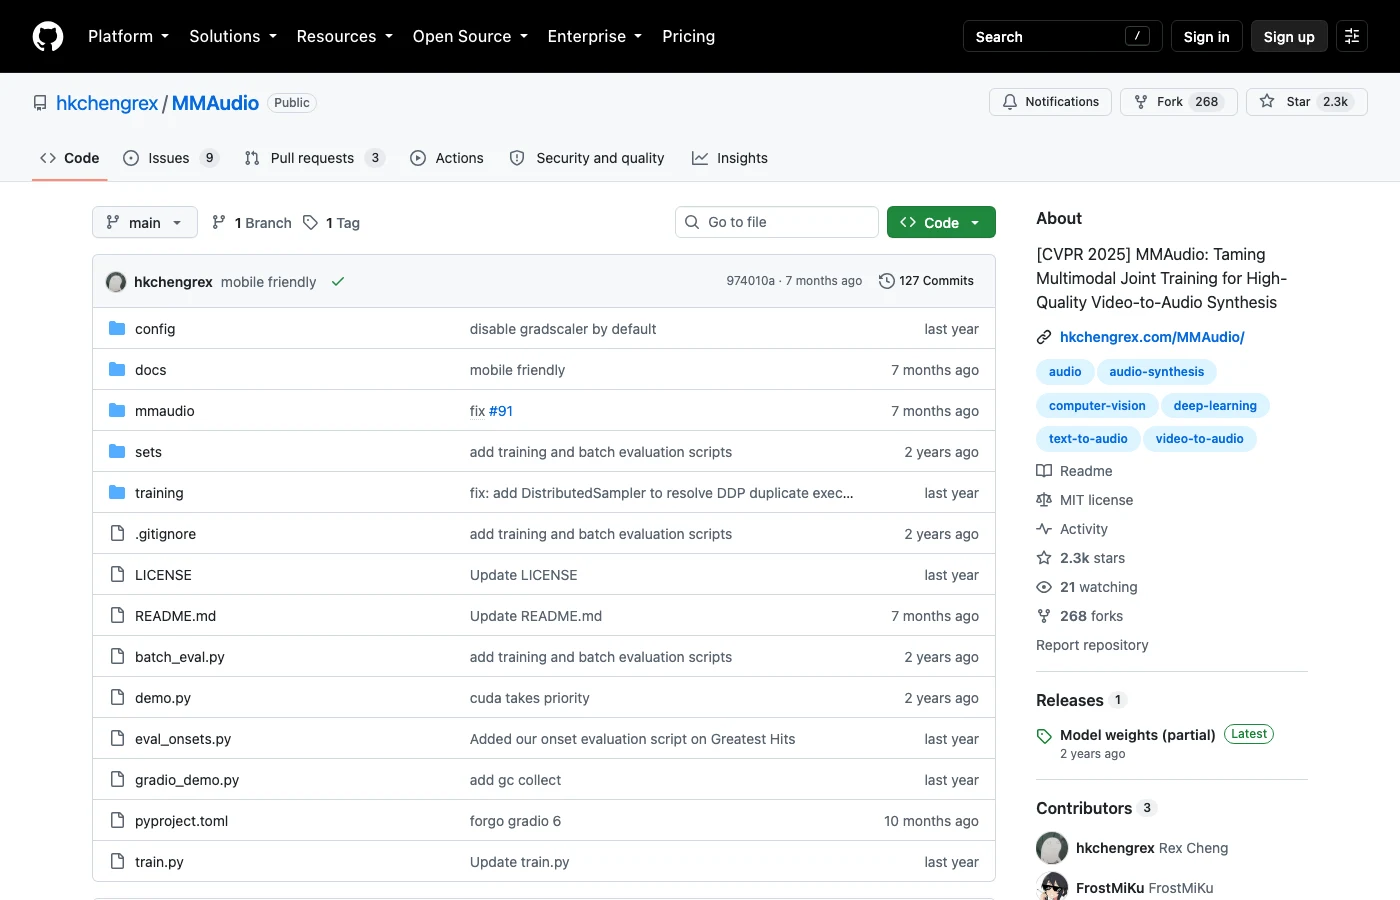This screenshot has width=1400, height=900.
Task: Click the LICENSE file icon
Action: pos(117,575)
